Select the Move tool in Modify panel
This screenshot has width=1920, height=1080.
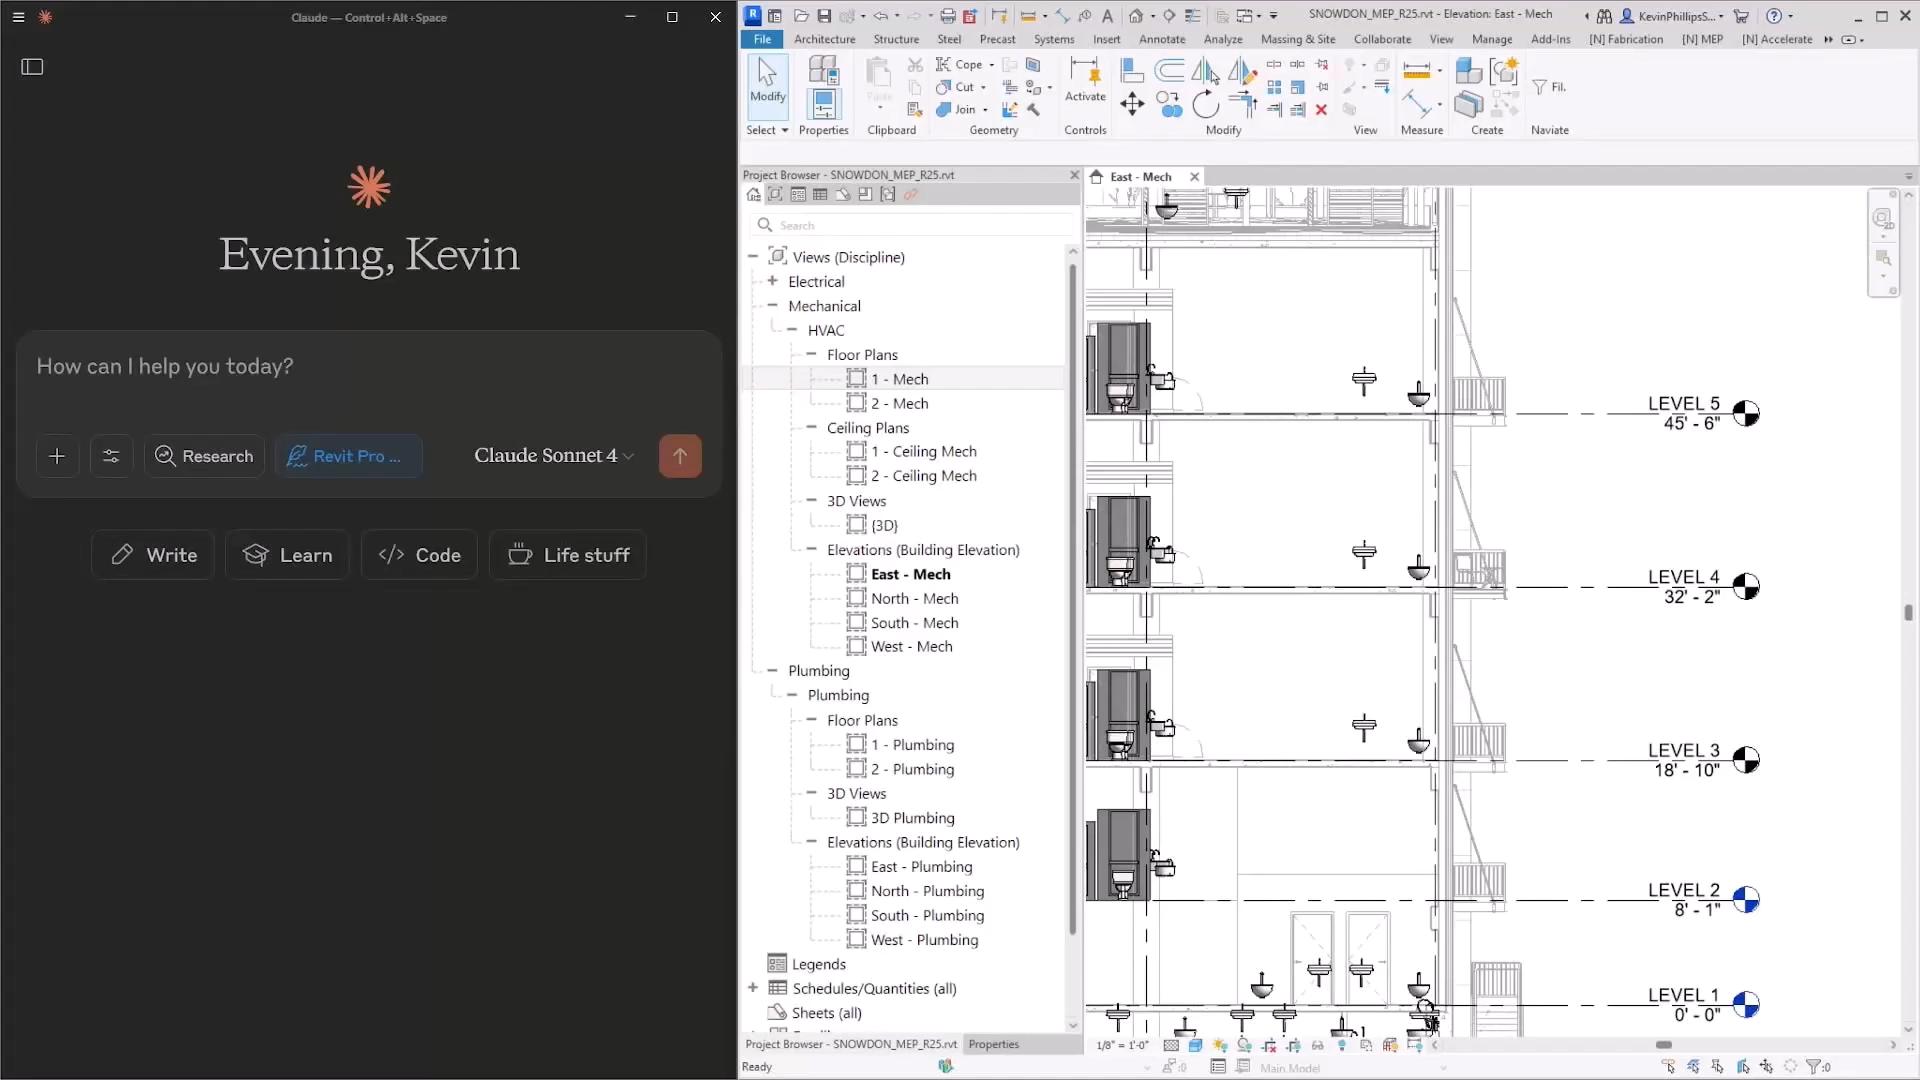(1132, 103)
